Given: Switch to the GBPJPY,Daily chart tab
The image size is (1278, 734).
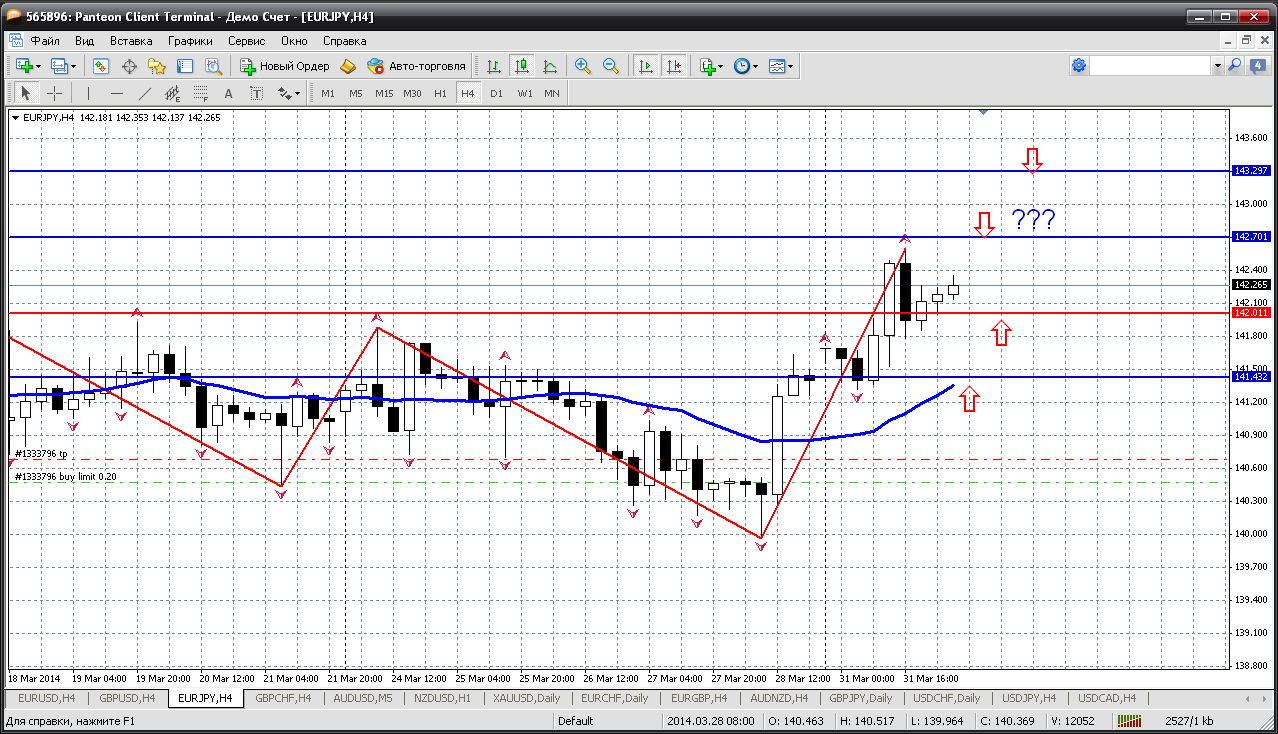Looking at the screenshot, I should (860, 698).
